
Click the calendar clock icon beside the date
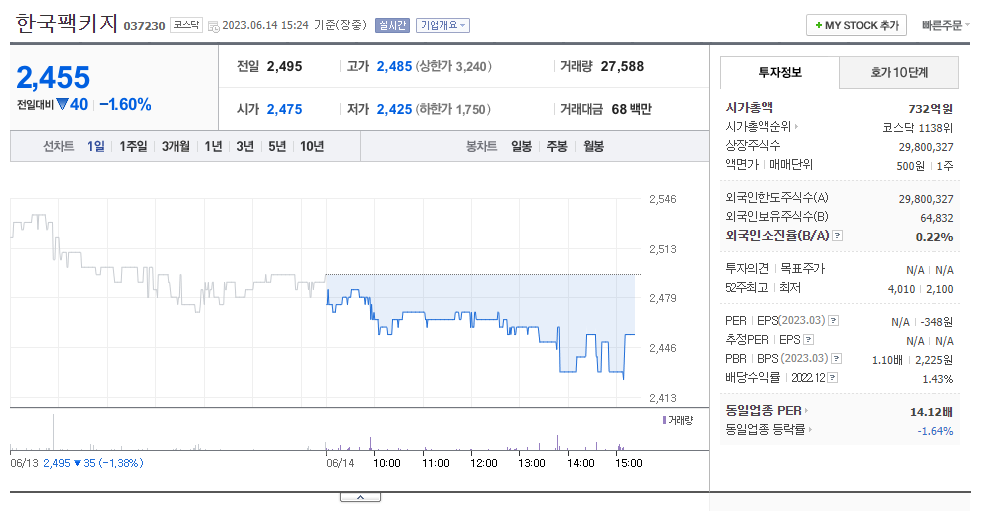tap(213, 26)
